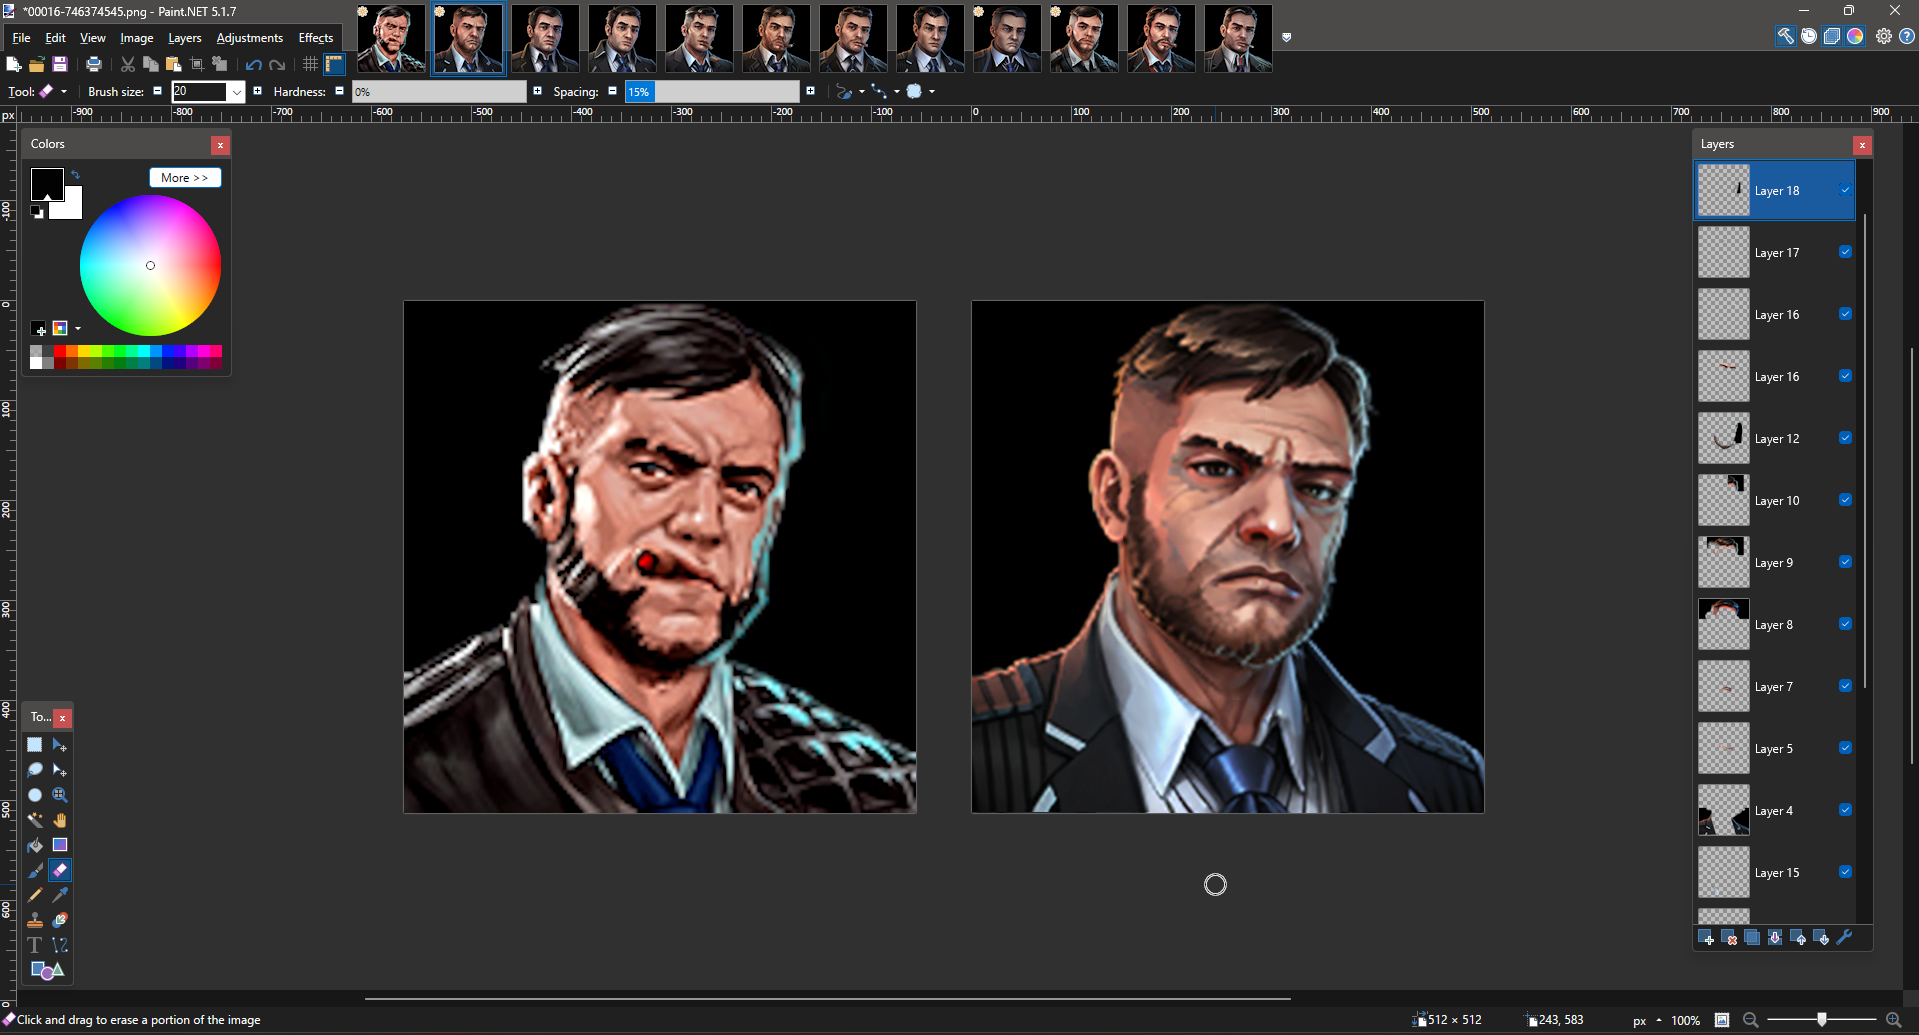Open layer properties wrench icon
1919x1035 pixels.
tap(1845, 937)
